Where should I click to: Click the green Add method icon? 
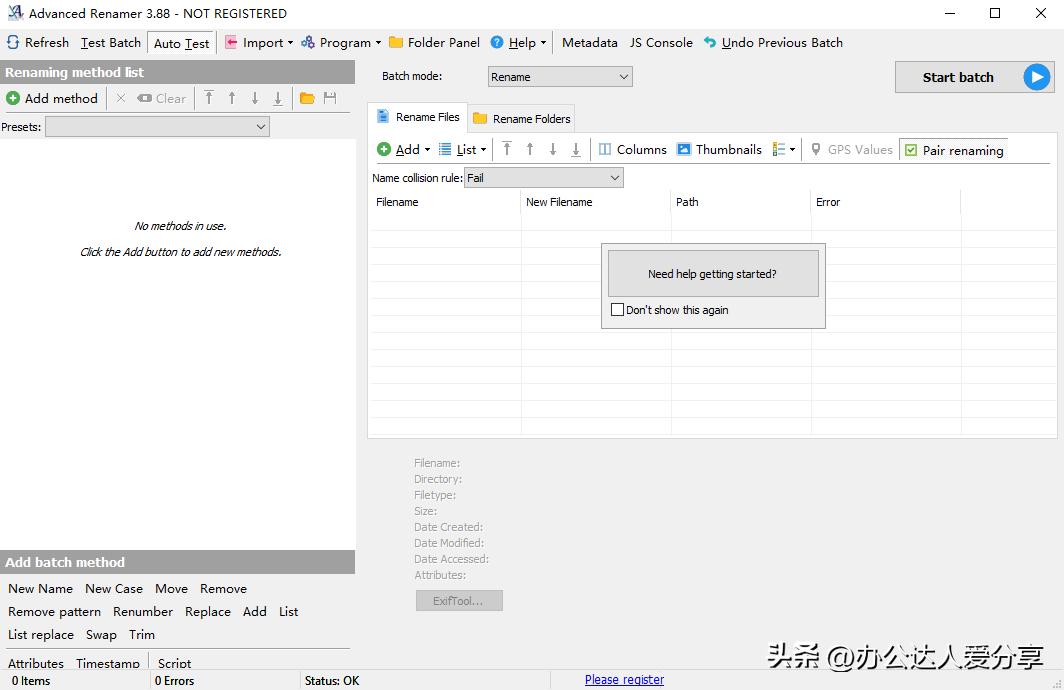pyautogui.click(x=13, y=98)
